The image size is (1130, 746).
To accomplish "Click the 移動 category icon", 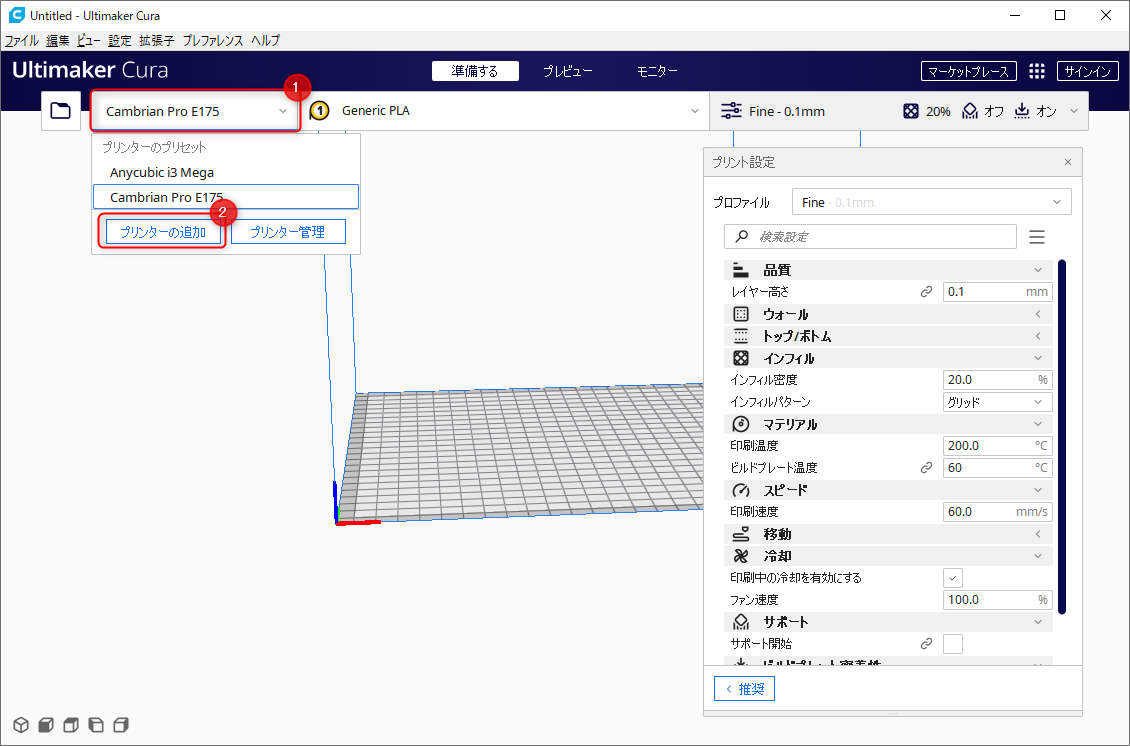I will point(741,534).
